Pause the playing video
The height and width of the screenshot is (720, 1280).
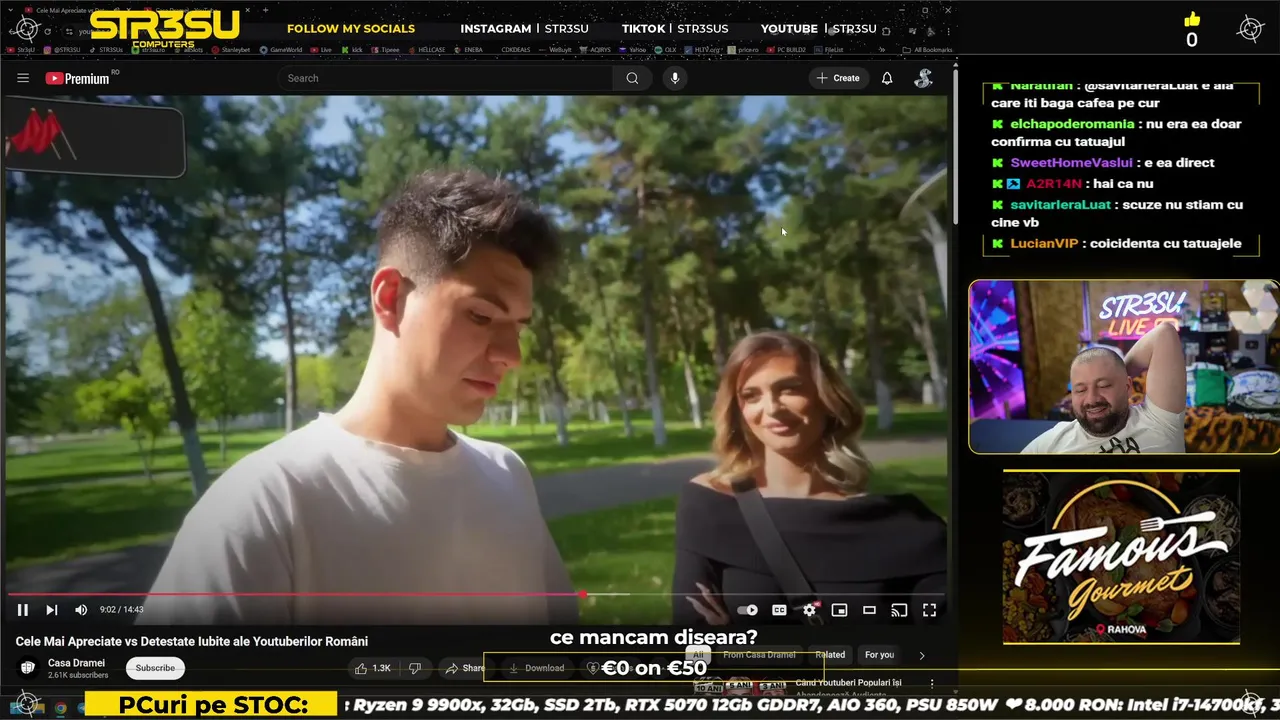tap(22, 610)
